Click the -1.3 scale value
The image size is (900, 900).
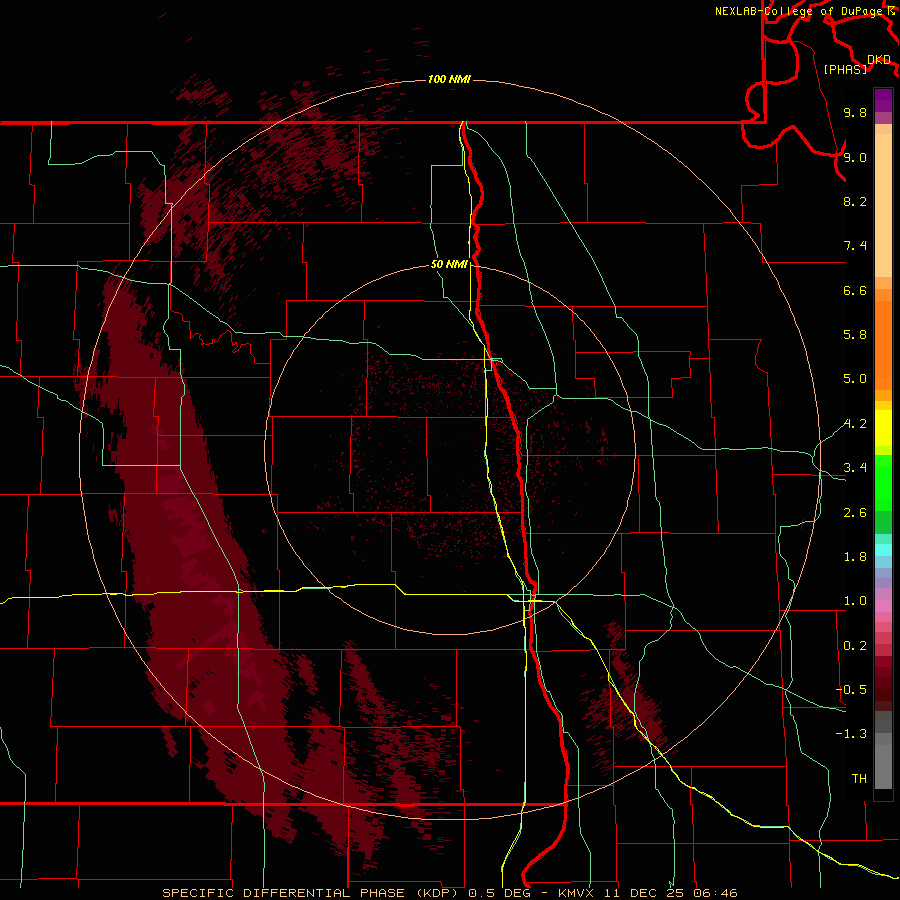coord(851,734)
